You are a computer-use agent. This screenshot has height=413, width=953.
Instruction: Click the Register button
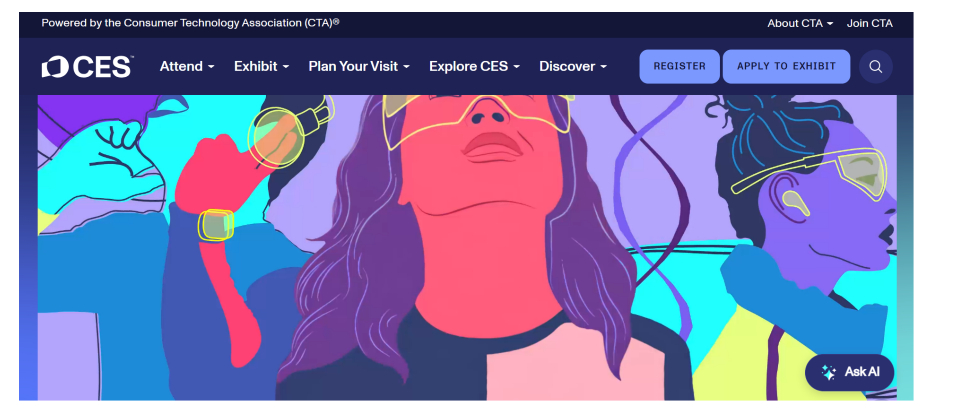[679, 67]
